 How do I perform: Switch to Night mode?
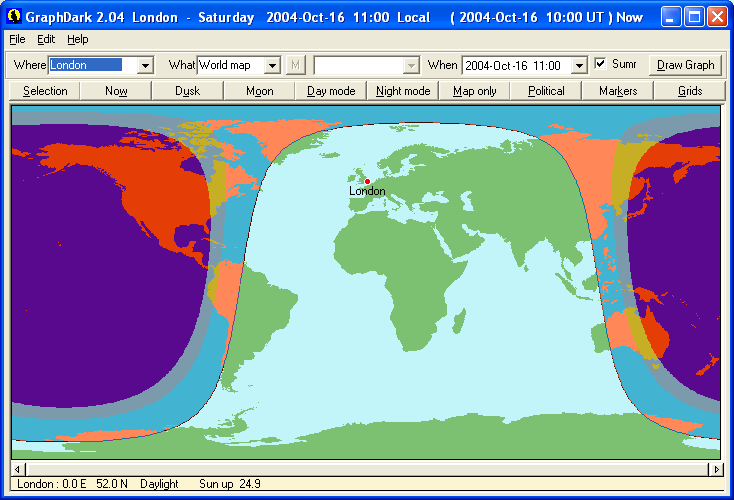(x=403, y=91)
